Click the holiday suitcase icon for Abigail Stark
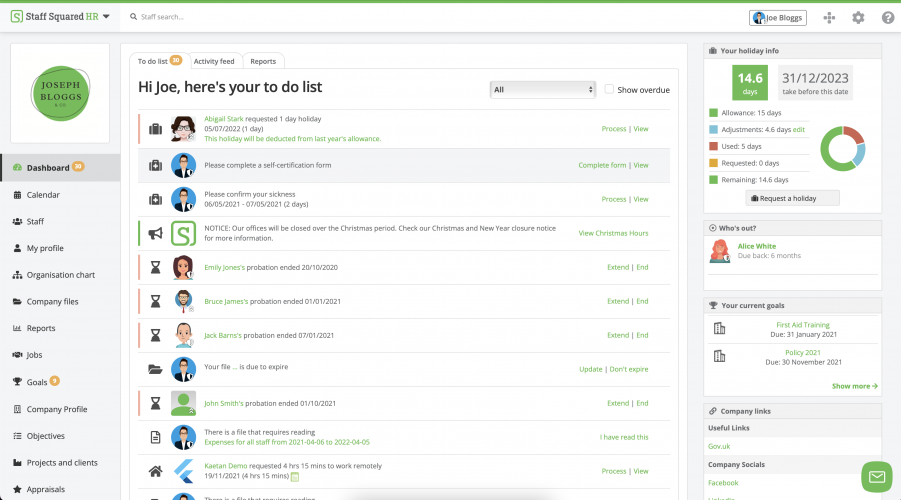The width and height of the screenshot is (901, 500). (x=155, y=129)
